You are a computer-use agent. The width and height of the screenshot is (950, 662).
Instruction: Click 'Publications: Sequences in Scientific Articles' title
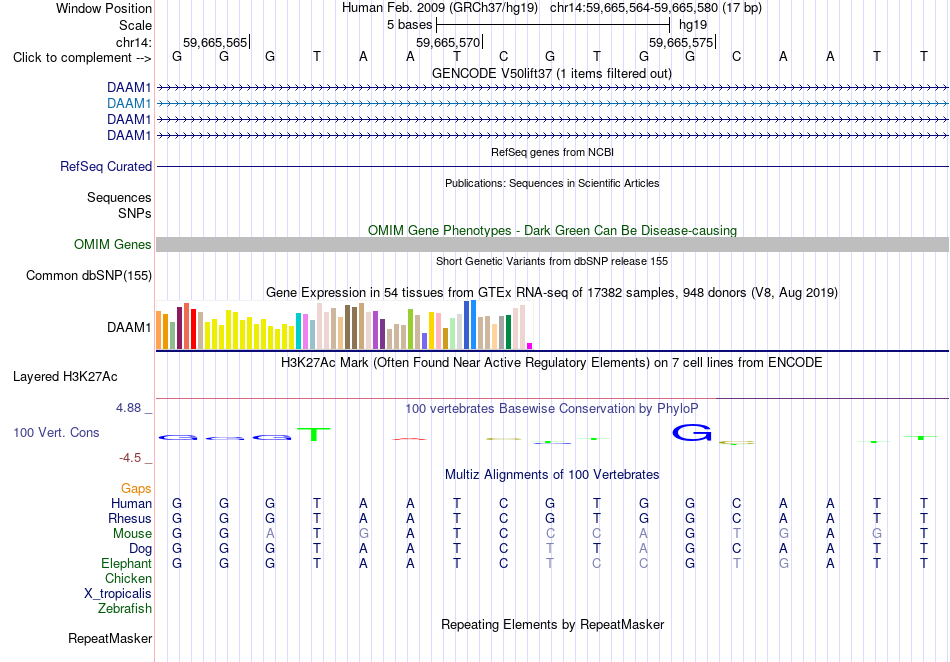point(552,184)
